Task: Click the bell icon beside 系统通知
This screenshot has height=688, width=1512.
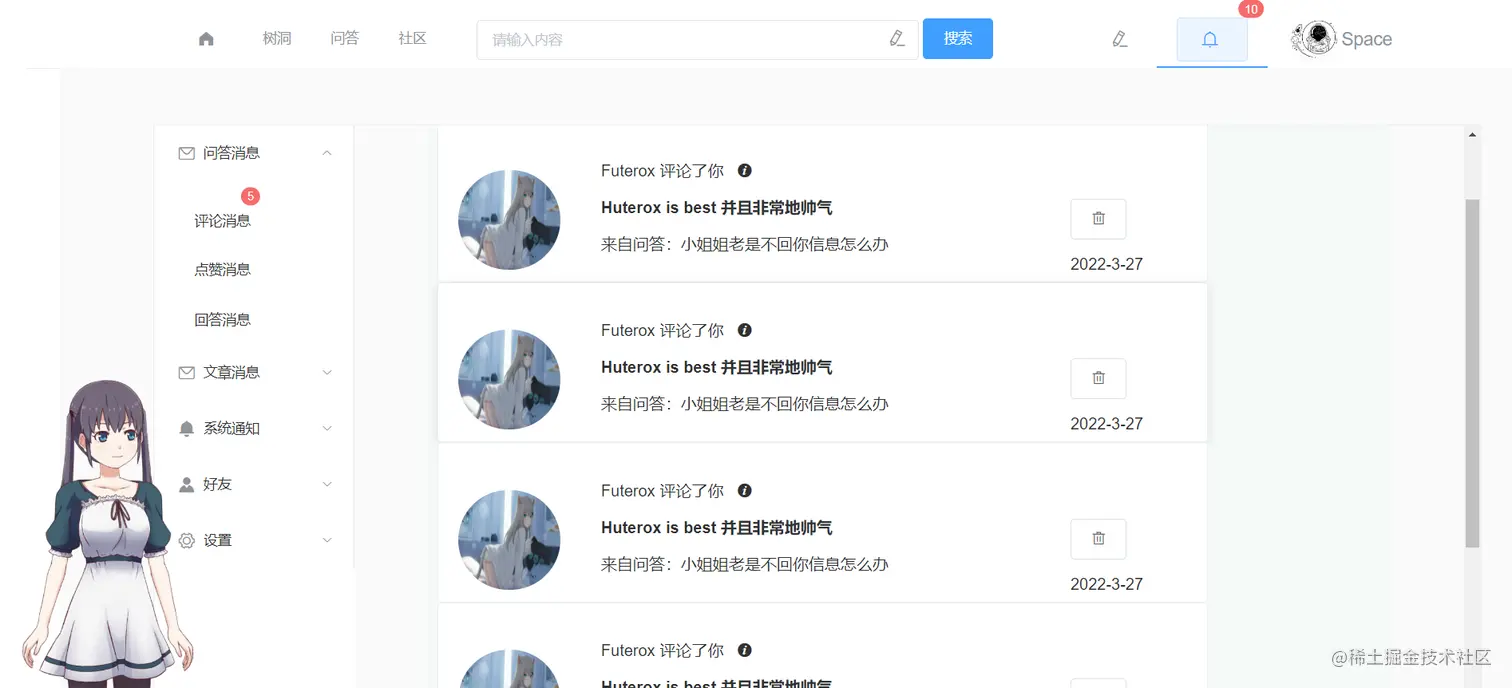Action: (186, 428)
